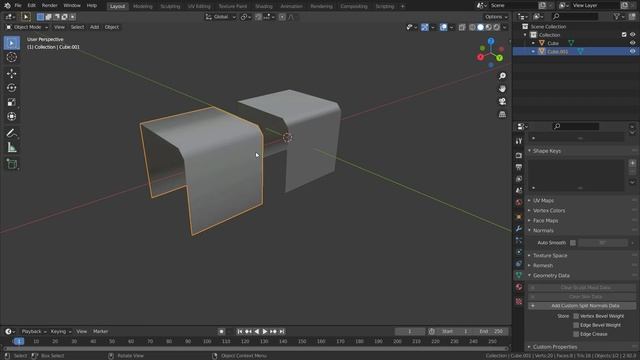The height and width of the screenshot is (360, 640).
Task: Open the Output properties tab
Action: pyautogui.click(x=519, y=167)
